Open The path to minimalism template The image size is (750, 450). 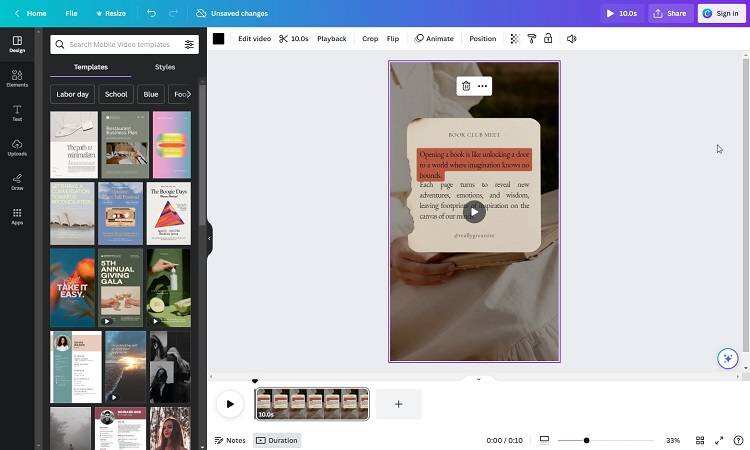click(x=74, y=145)
